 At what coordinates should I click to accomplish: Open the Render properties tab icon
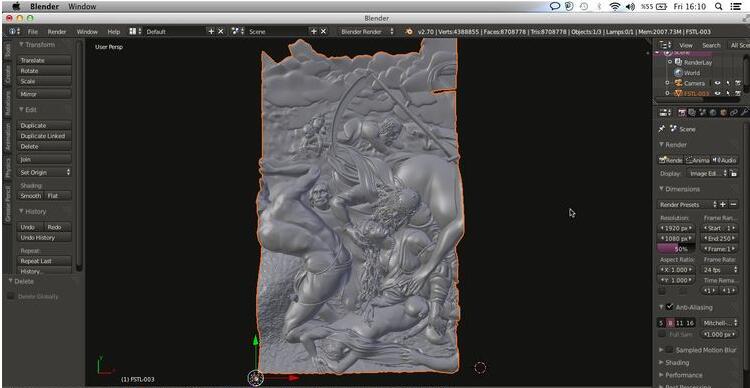pos(682,113)
